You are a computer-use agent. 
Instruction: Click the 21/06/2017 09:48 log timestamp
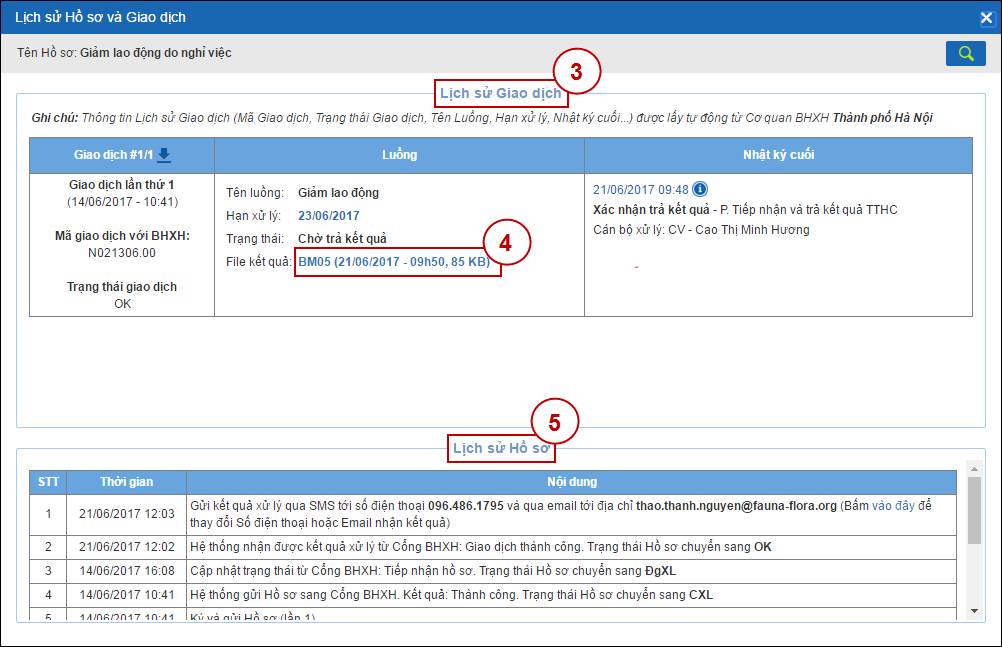click(640, 189)
